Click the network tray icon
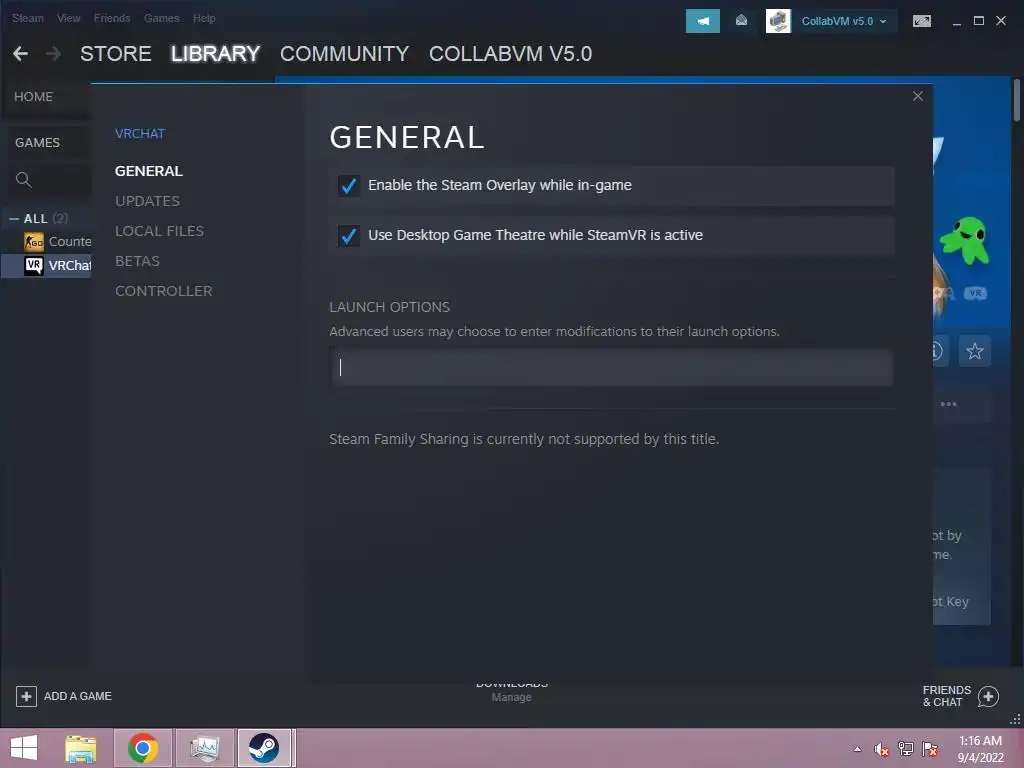The image size is (1024, 768). [x=906, y=749]
